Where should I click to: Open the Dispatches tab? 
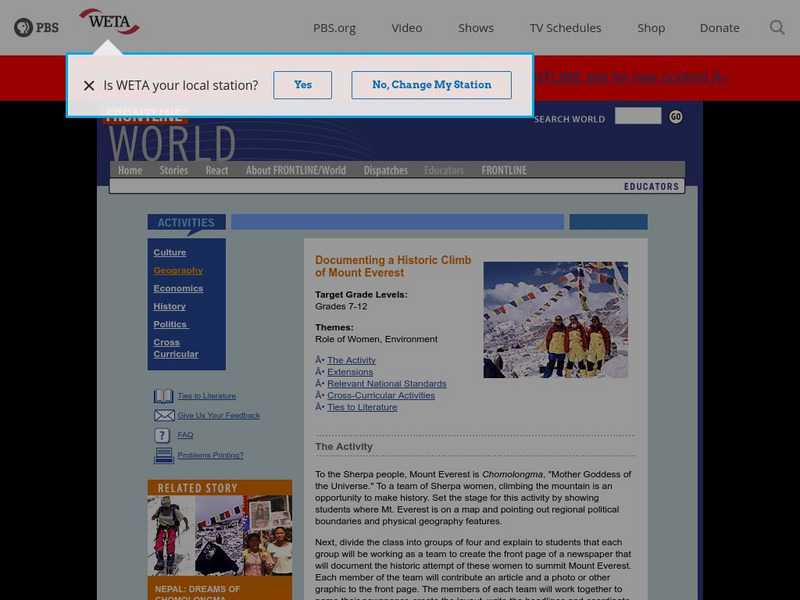386,170
